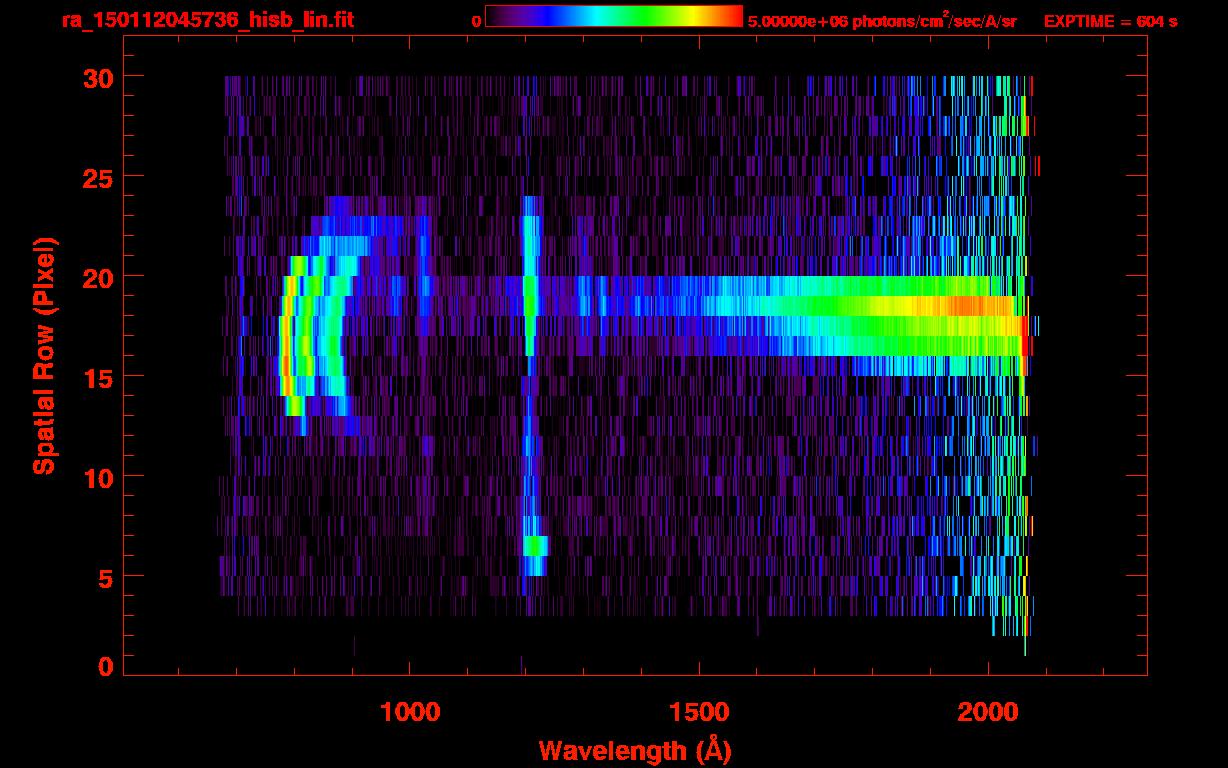Click the y-axis tick label 20
This screenshot has width=1228, height=768.
(98, 277)
